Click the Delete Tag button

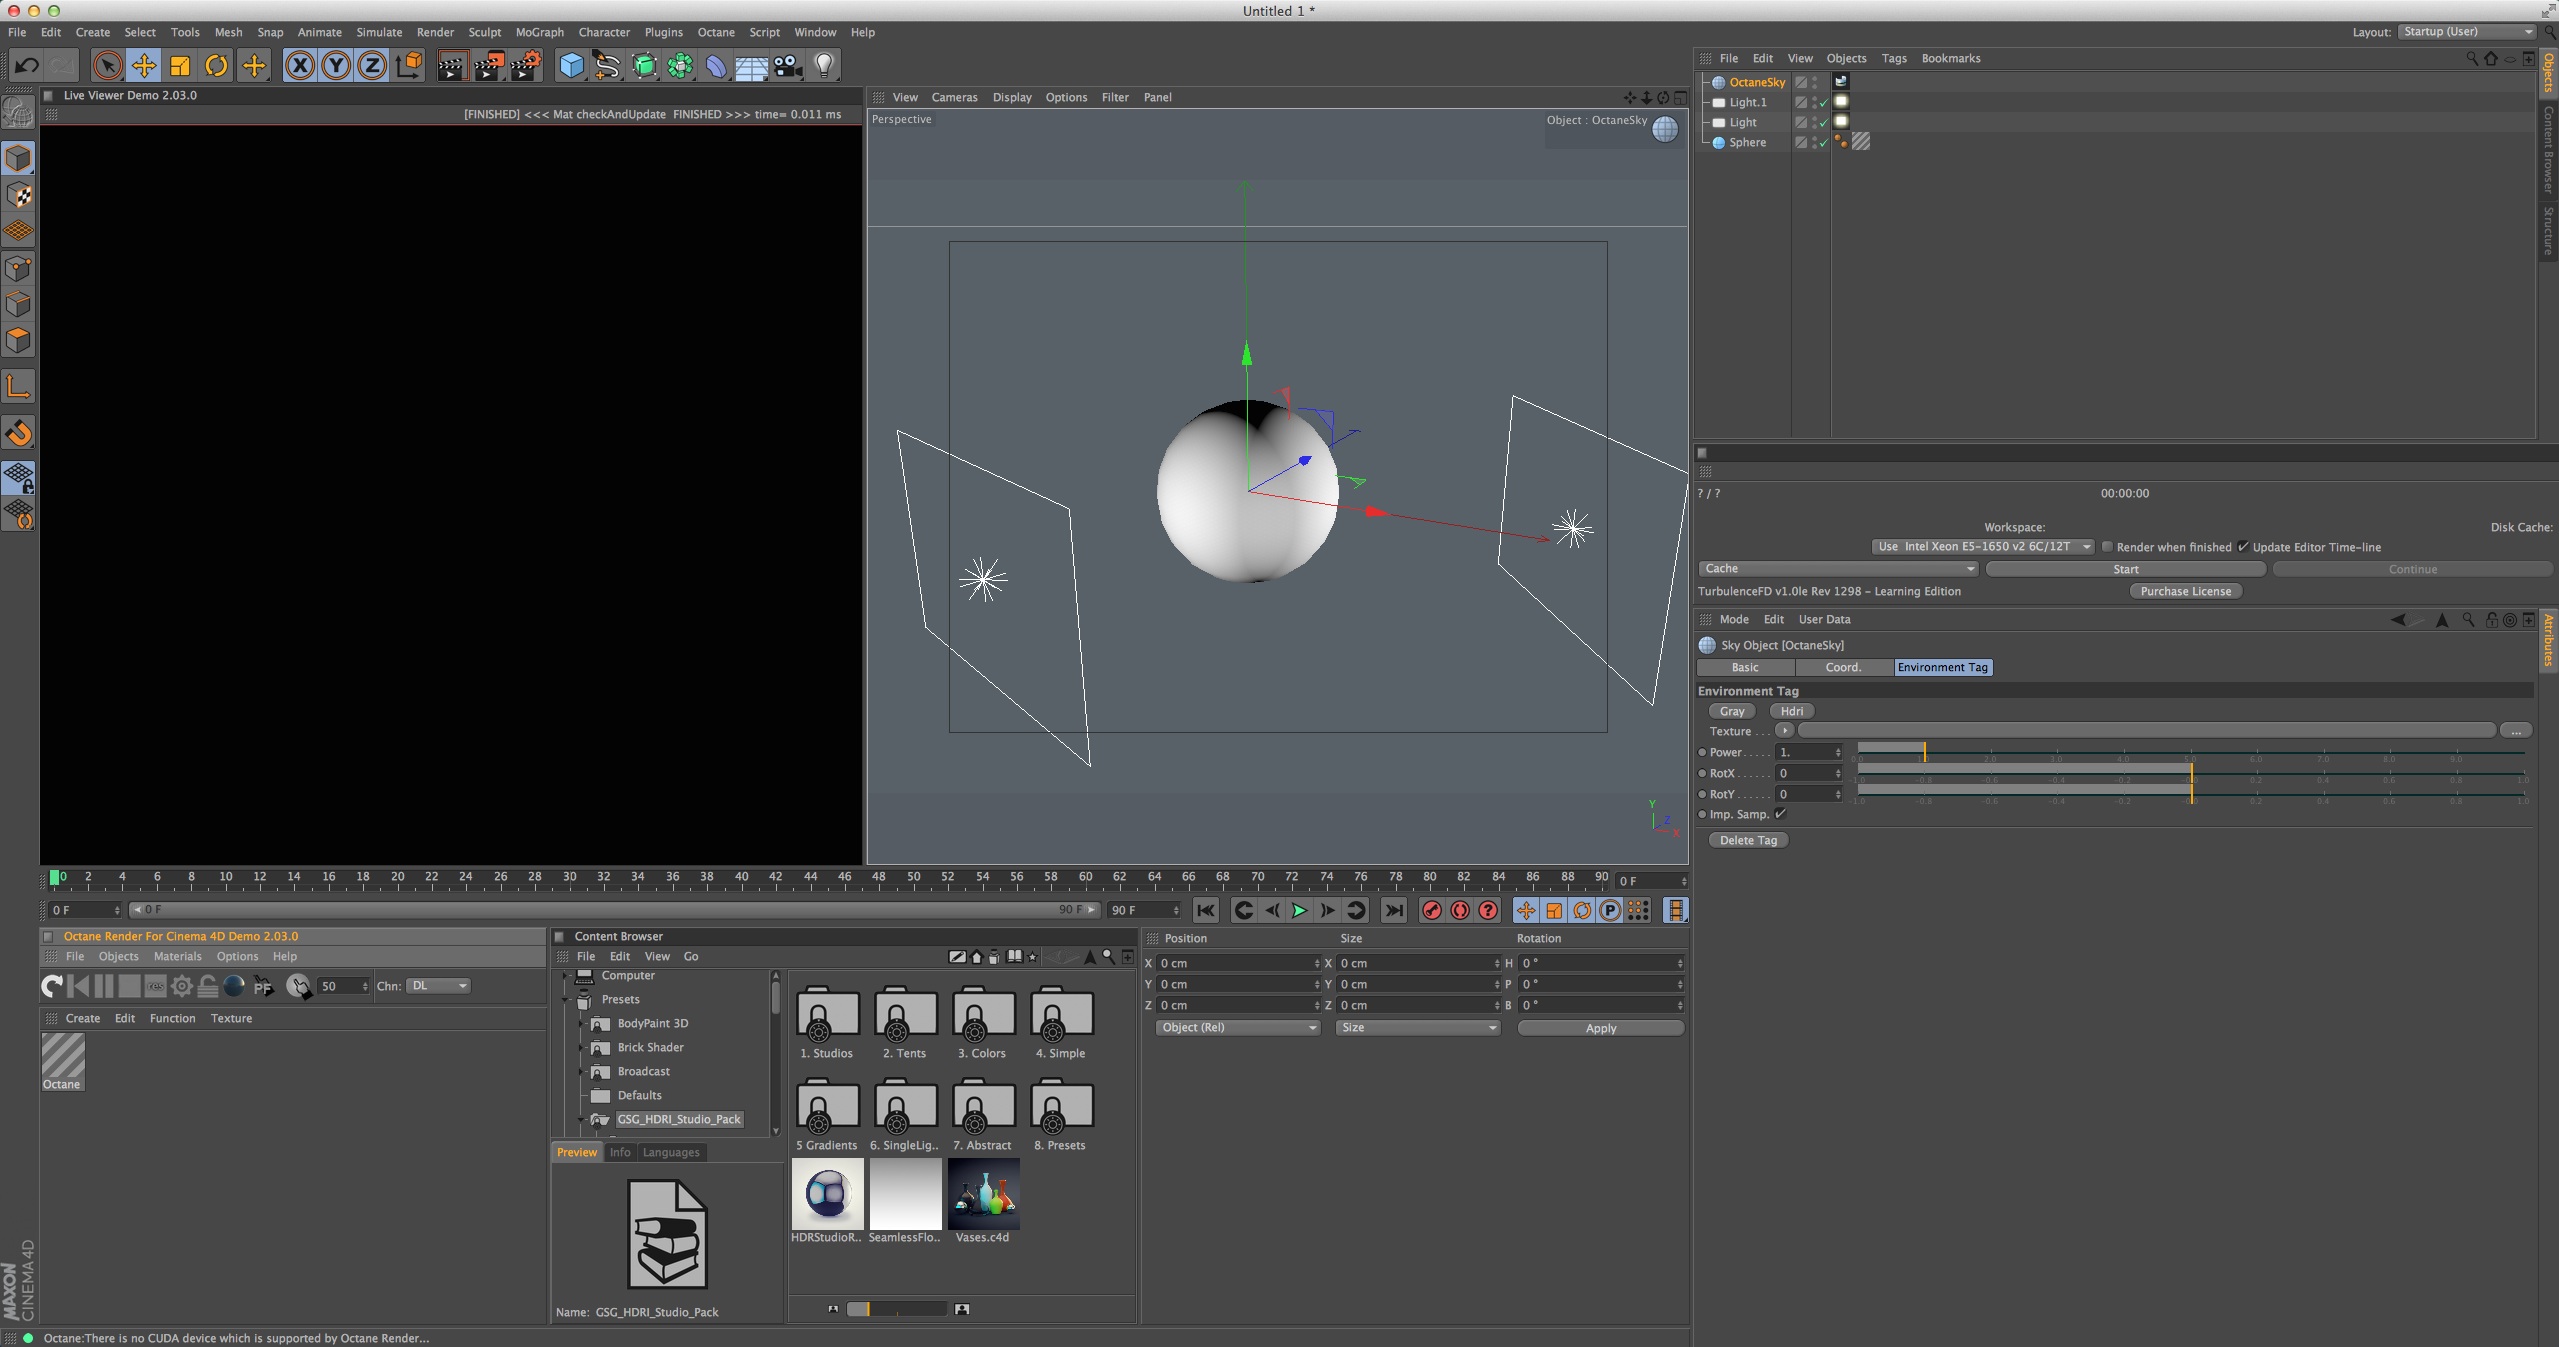click(1748, 840)
